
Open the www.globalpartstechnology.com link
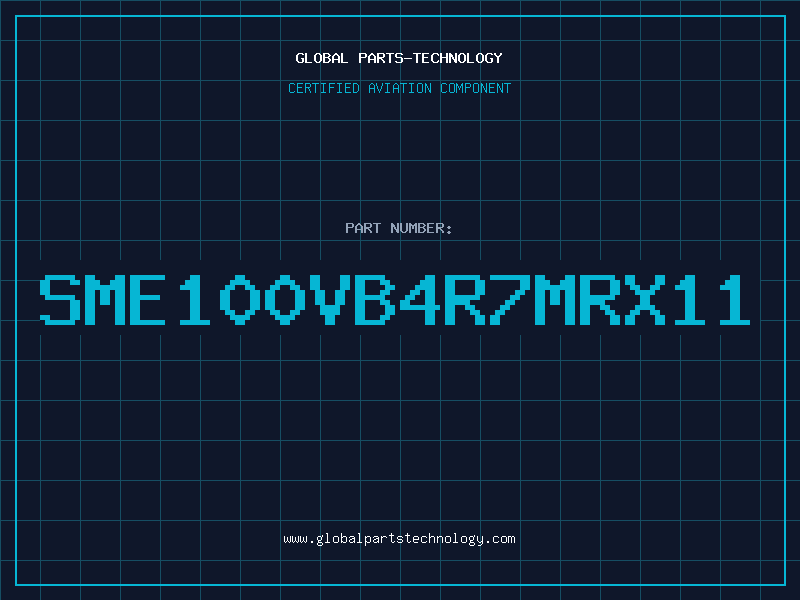[399, 539]
